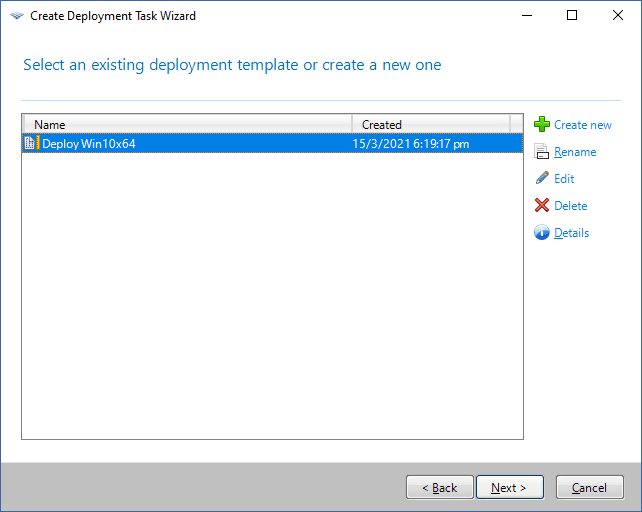
Task: Click the wizard app icon in title bar
Action: click(x=16, y=16)
